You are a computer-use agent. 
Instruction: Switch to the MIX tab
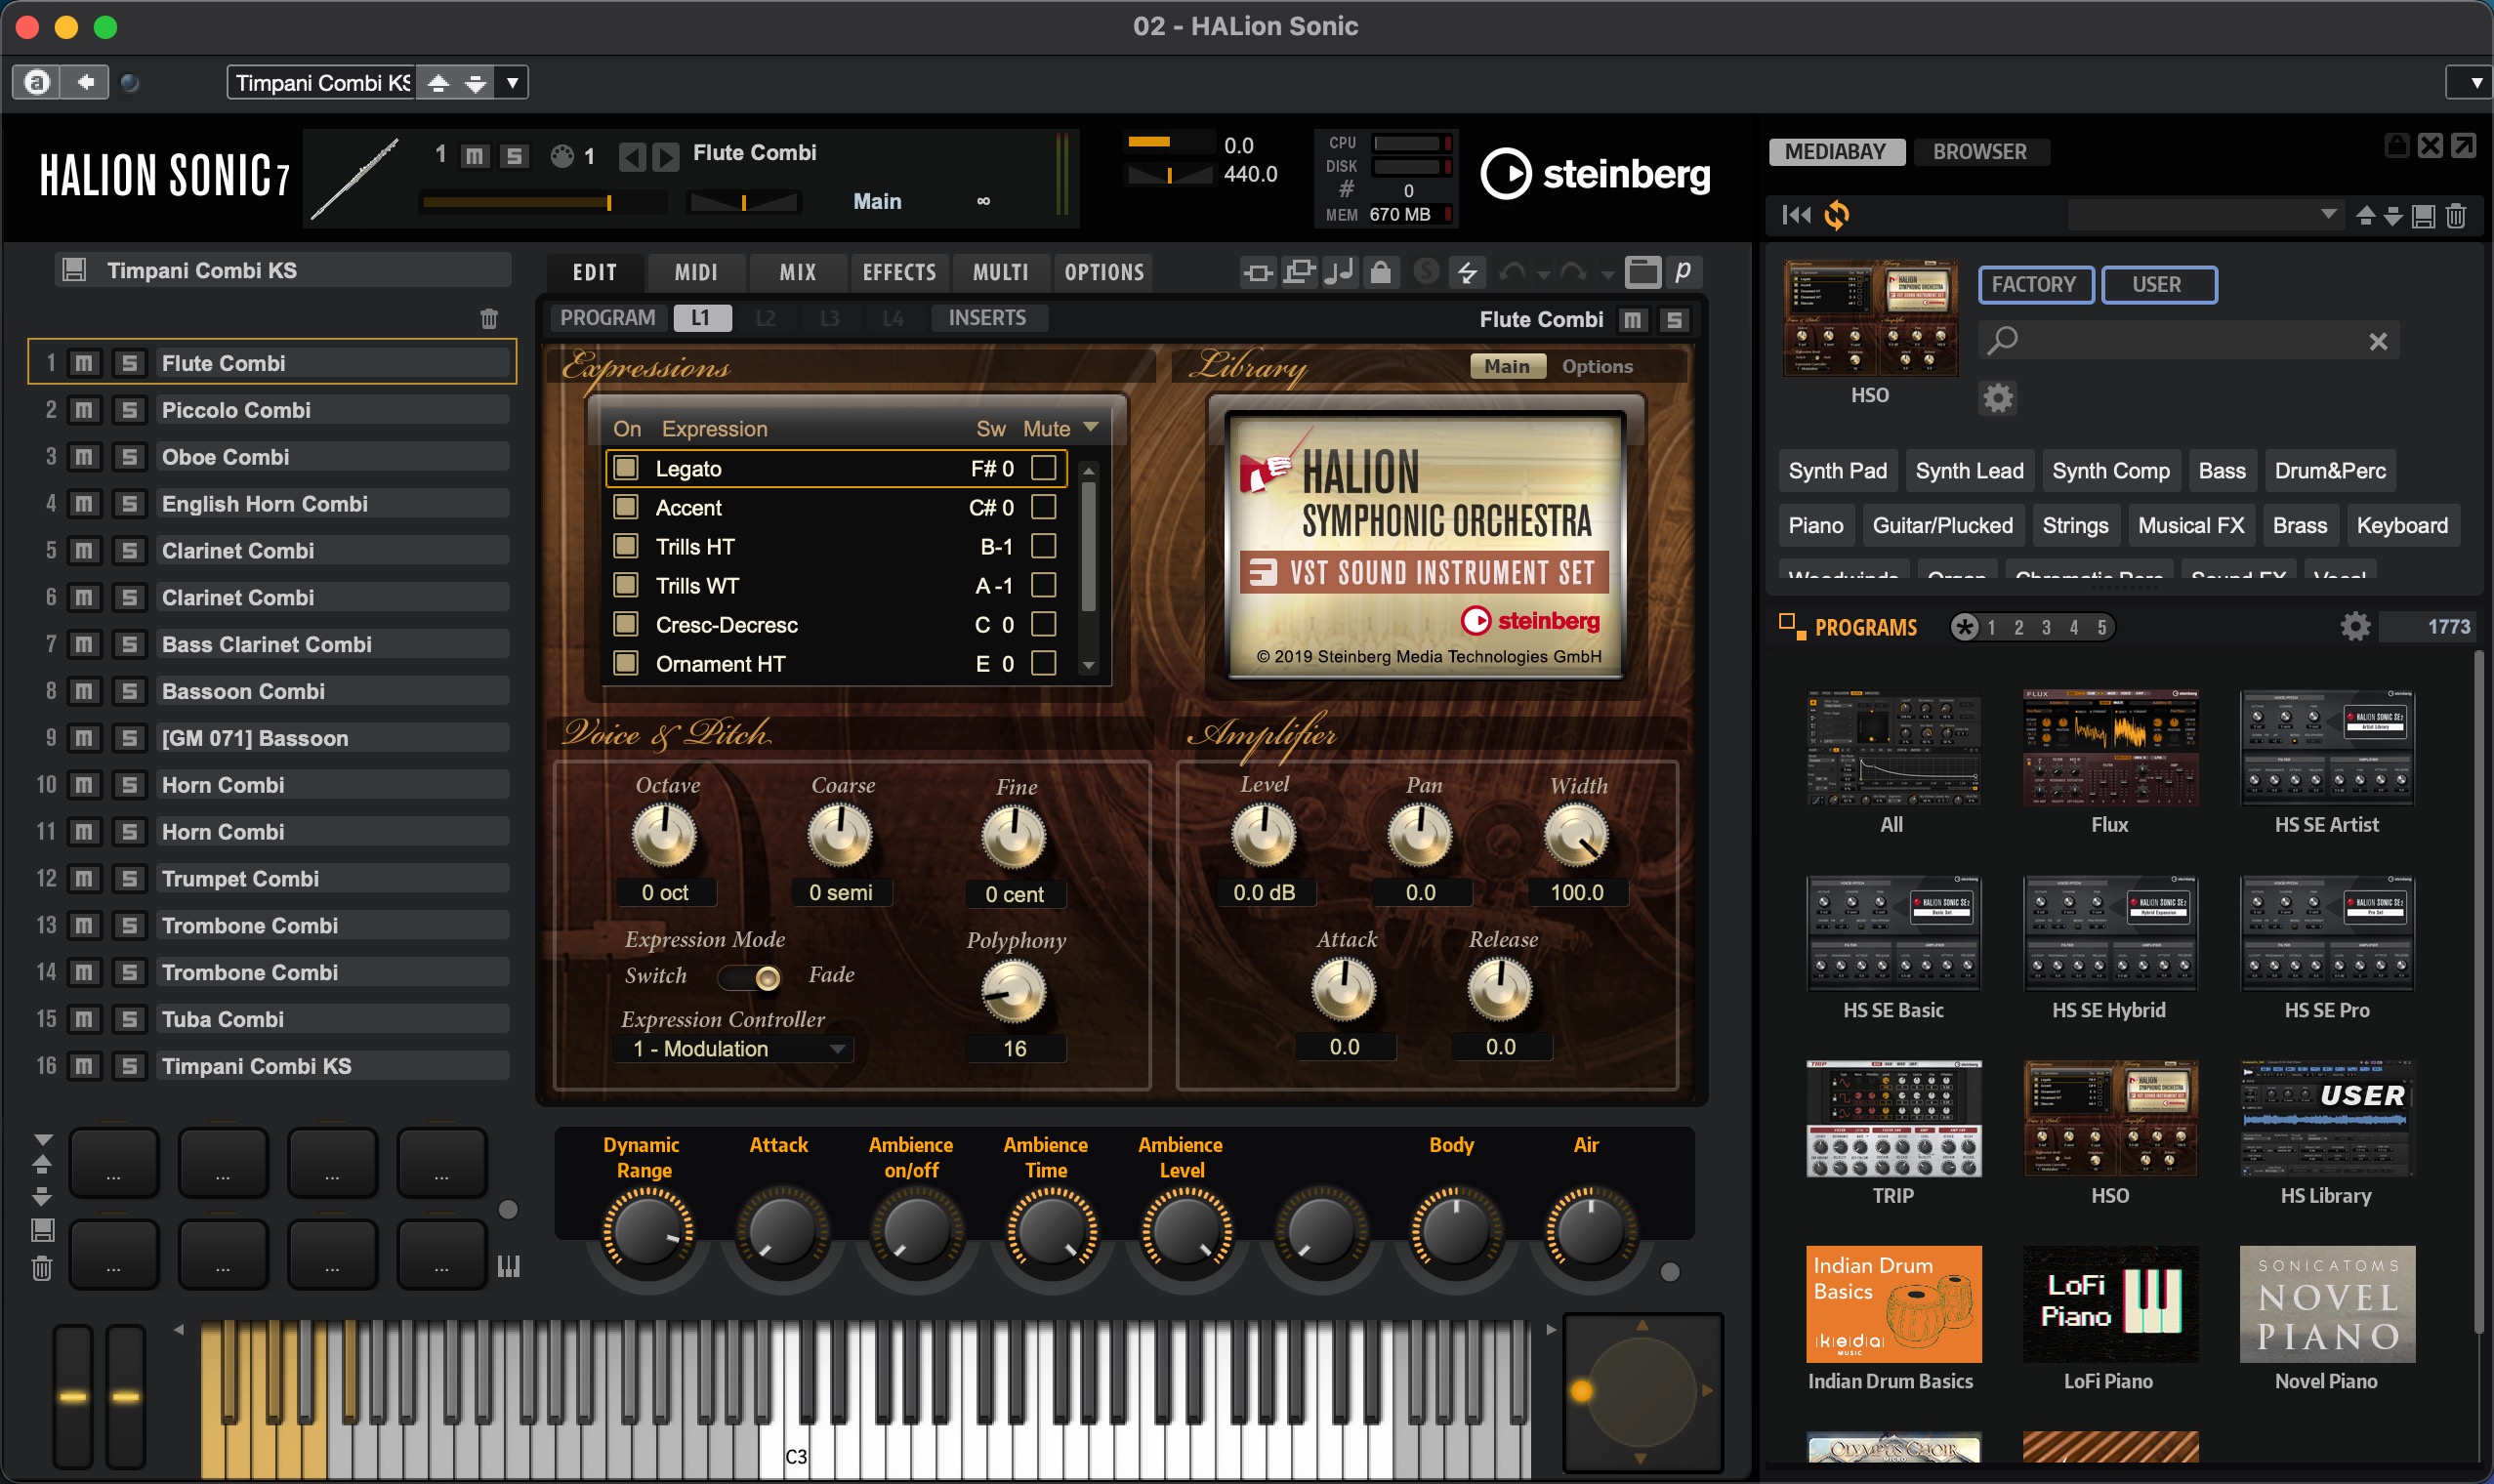tap(798, 272)
